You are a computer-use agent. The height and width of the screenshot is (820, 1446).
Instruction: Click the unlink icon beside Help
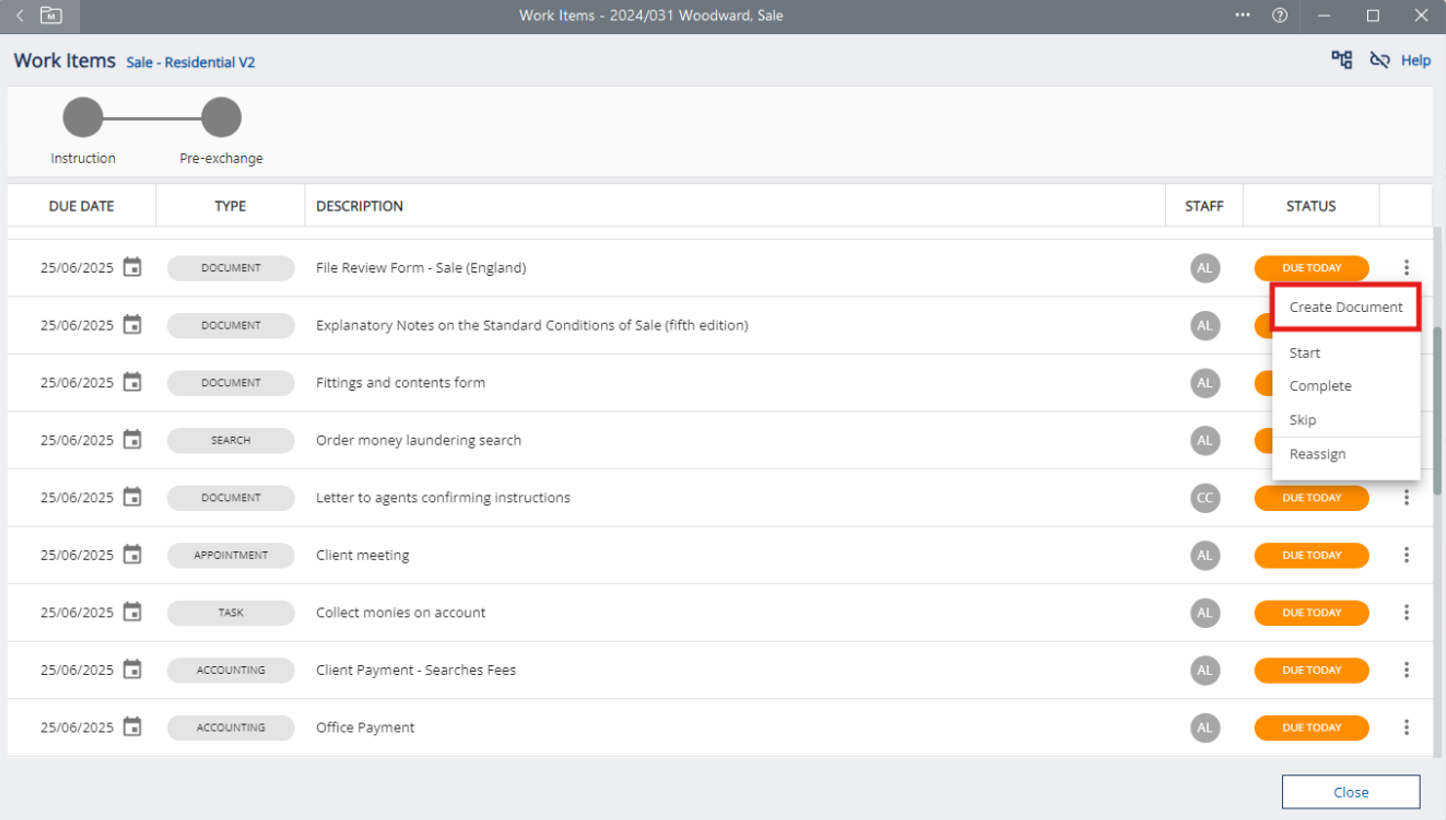(1380, 60)
